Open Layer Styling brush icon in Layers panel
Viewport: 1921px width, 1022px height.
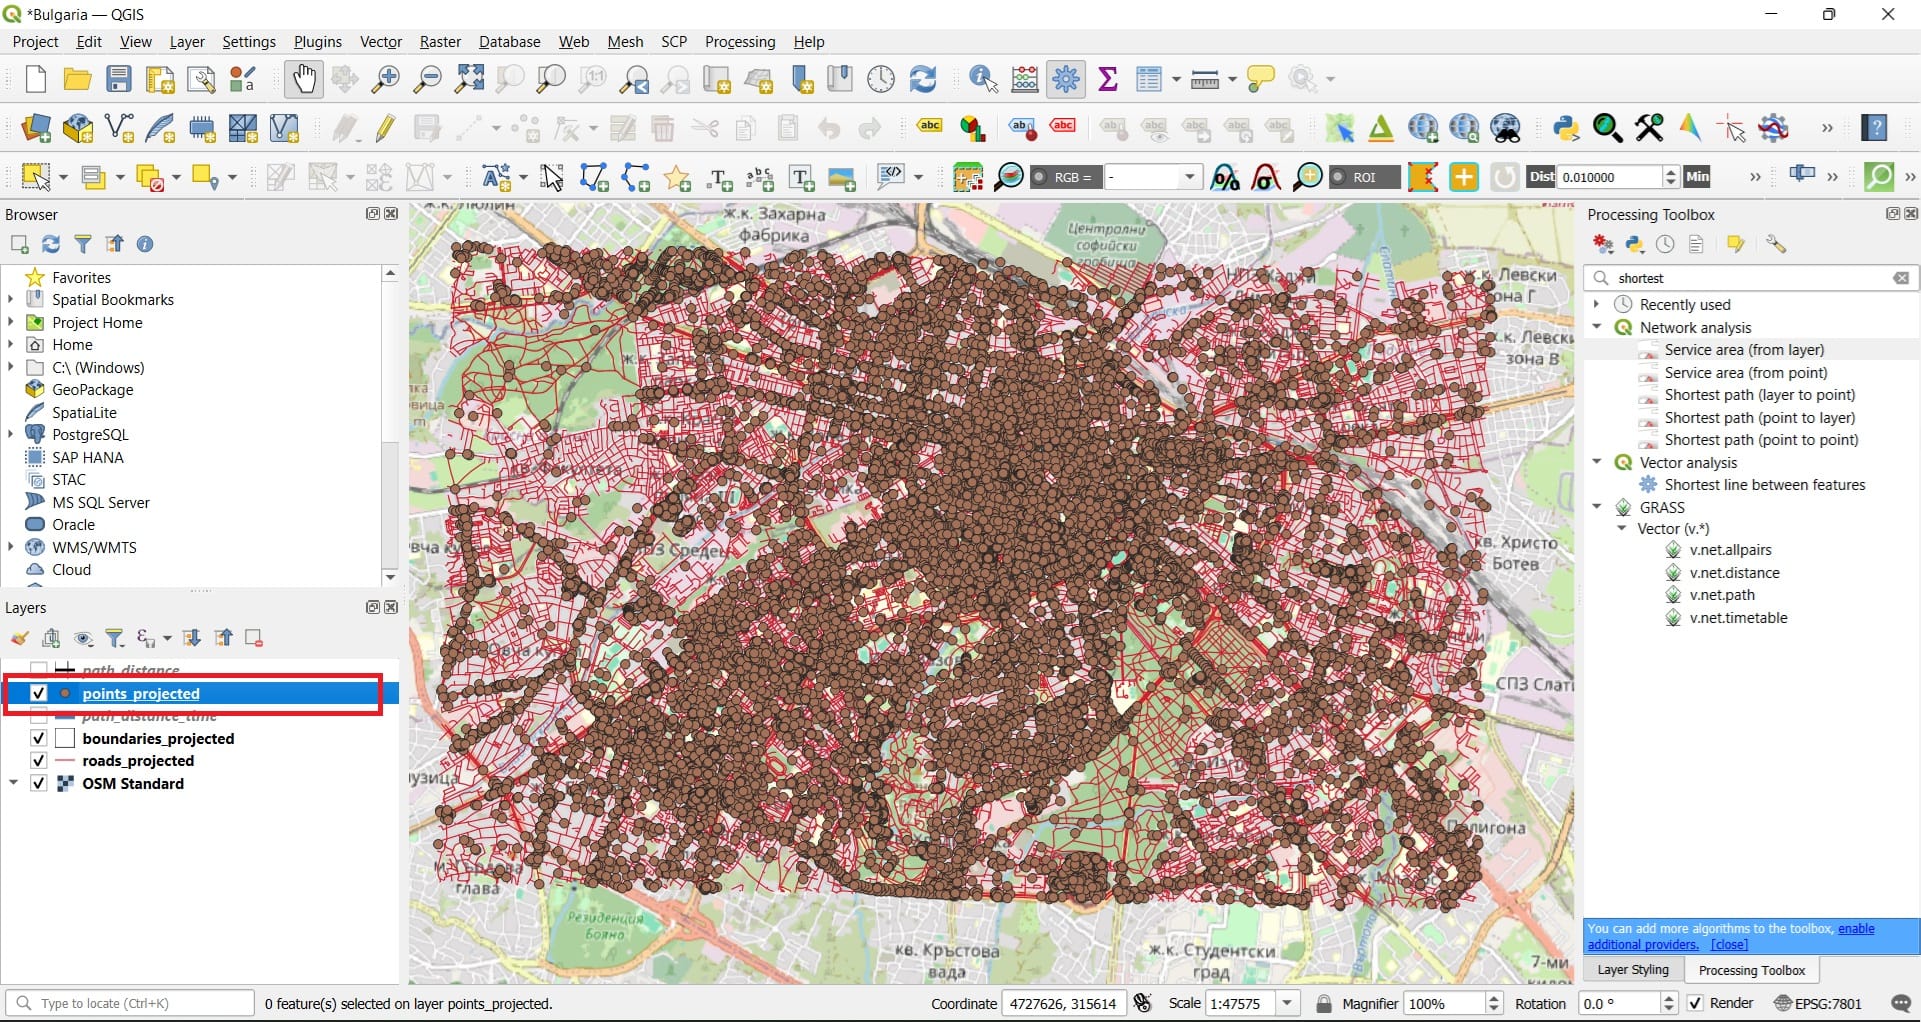pyautogui.click(x=20, y=638)
